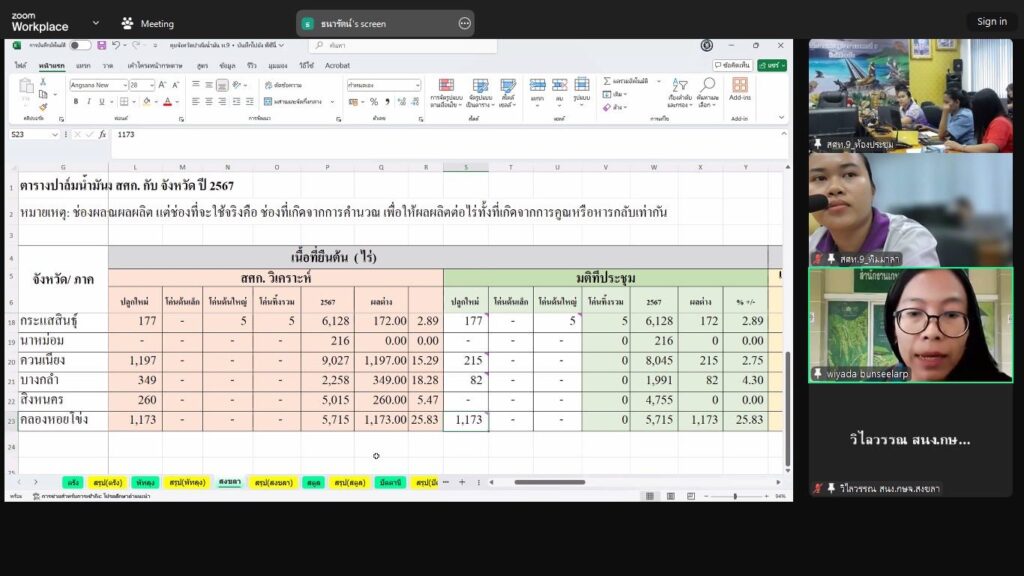Click the Zoom Sign in button
This screenshot has width=1024, height=576.
click(x=991, y=21)
